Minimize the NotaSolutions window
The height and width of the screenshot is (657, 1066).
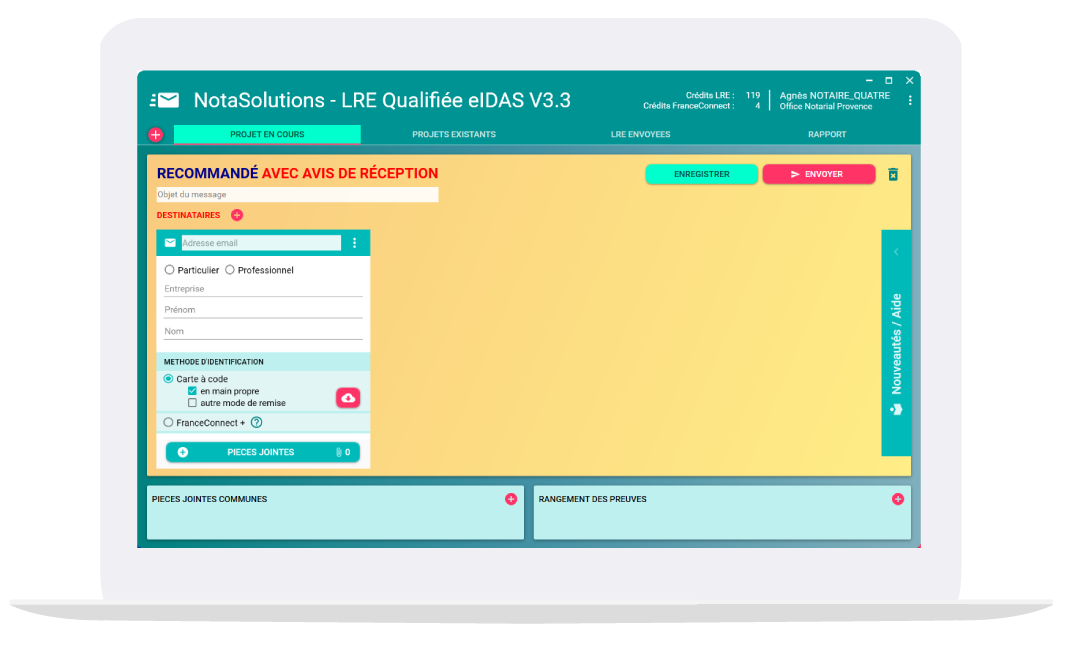point(869,80)
